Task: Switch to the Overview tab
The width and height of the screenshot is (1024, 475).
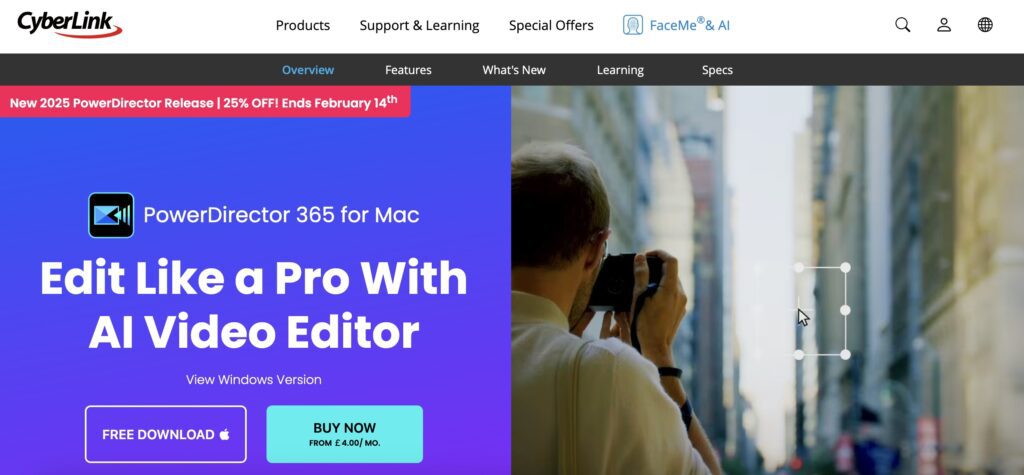Action: (x=308, y=70)
